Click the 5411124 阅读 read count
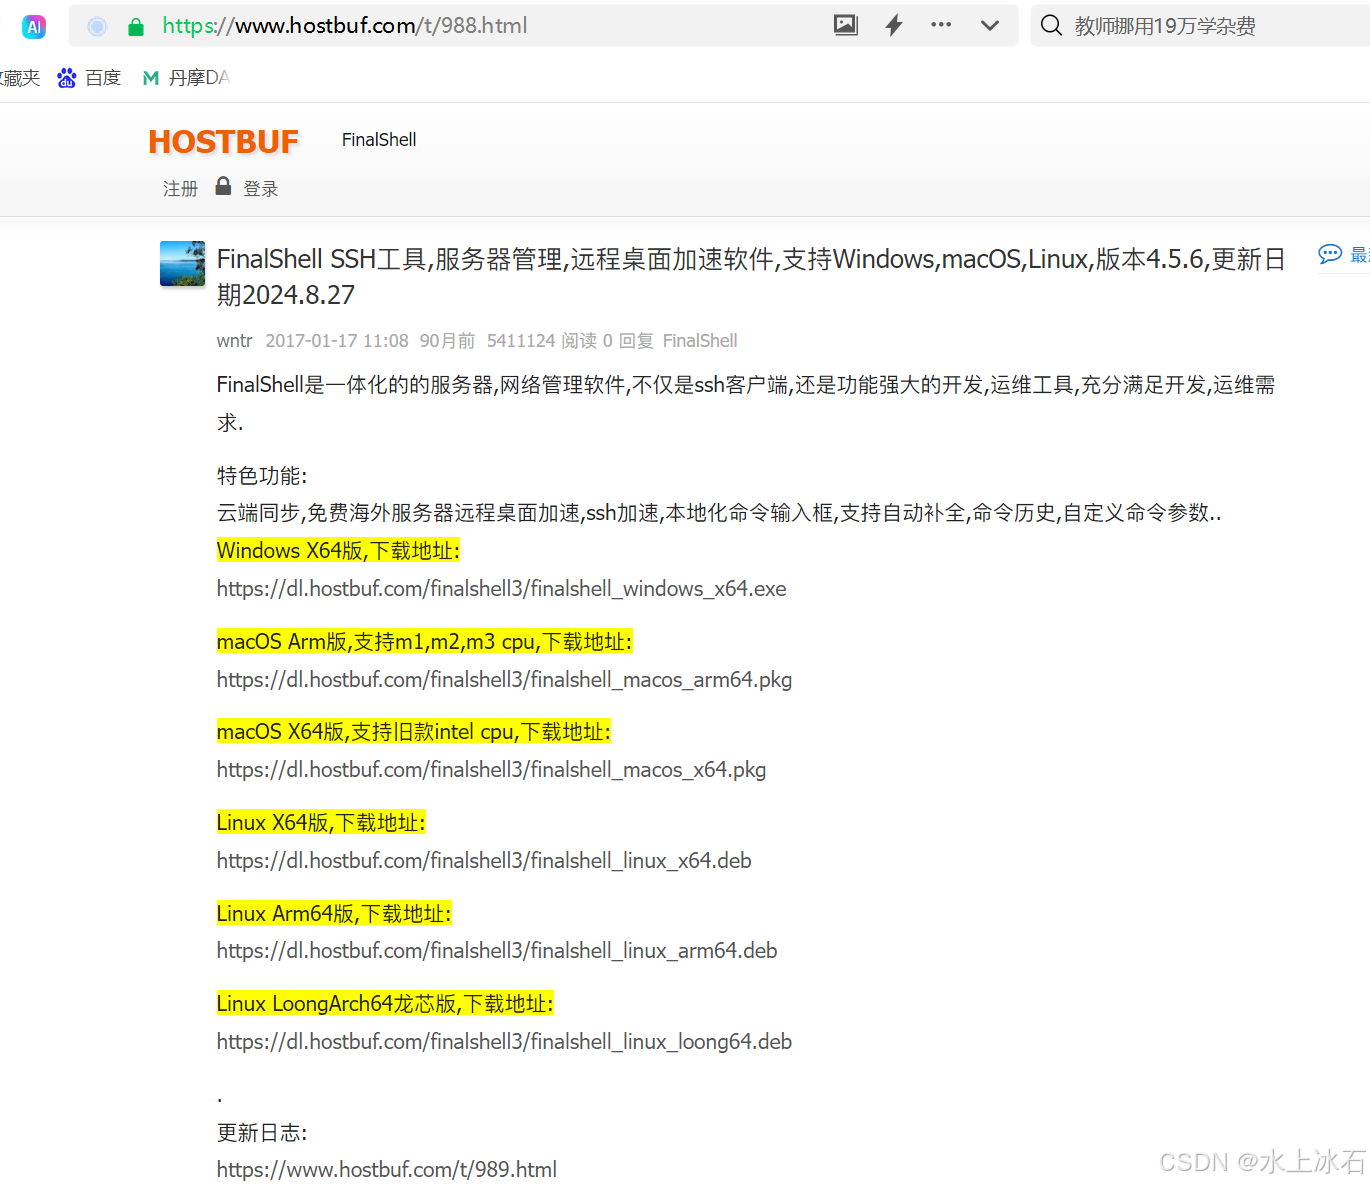This screenshot has height=1185, width=1370. (542, 341)
